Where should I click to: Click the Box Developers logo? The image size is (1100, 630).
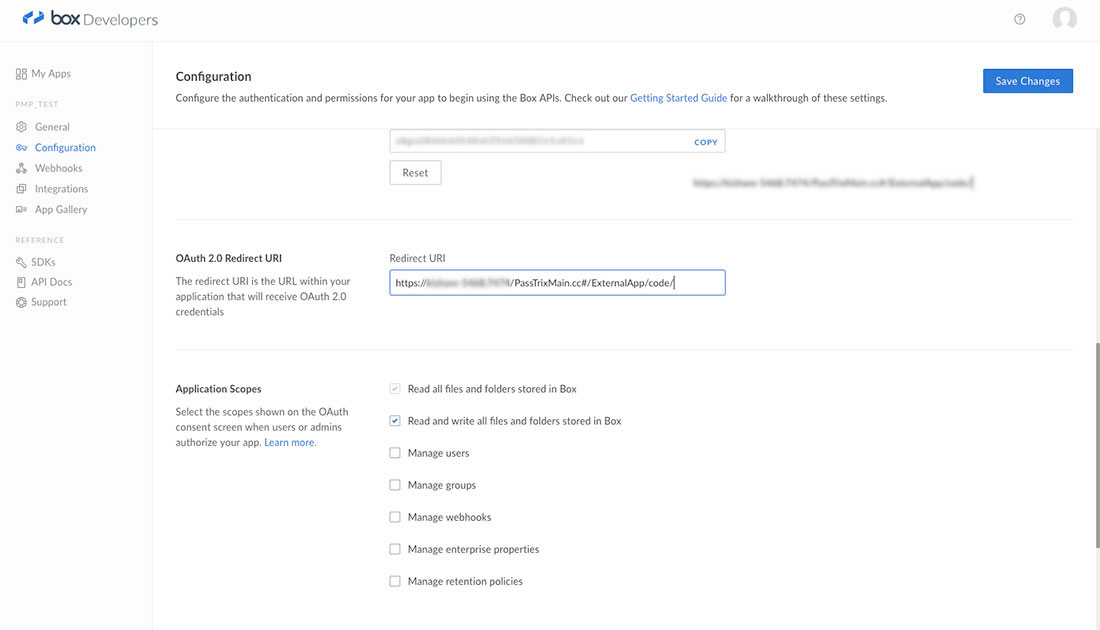pyautogui.click(x=90, y=19)
